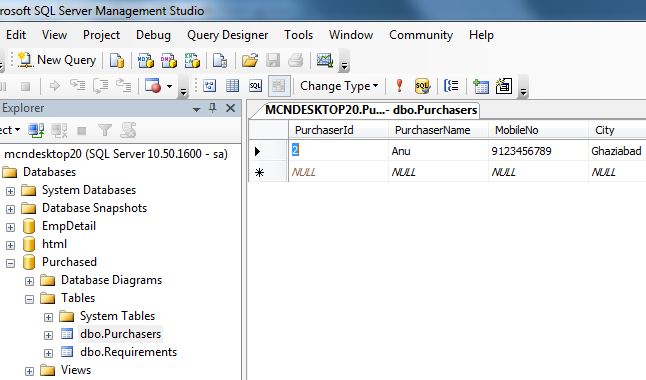Select the dbo.Purchasers document tab
Image resolution: width=646 pixels, height=380 pixels.
[370, 110]
